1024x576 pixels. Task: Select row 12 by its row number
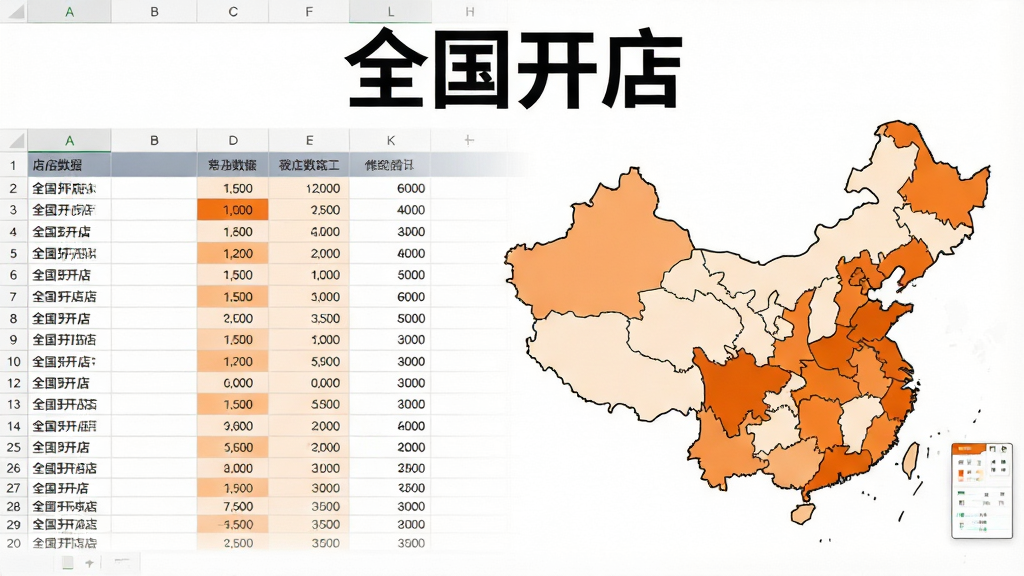point(13,383)
